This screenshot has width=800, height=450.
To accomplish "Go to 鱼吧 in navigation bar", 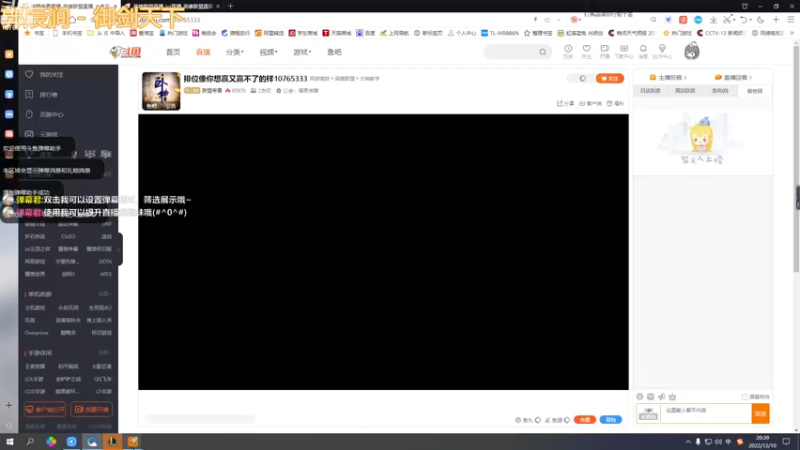I will [x=334, y=52].
